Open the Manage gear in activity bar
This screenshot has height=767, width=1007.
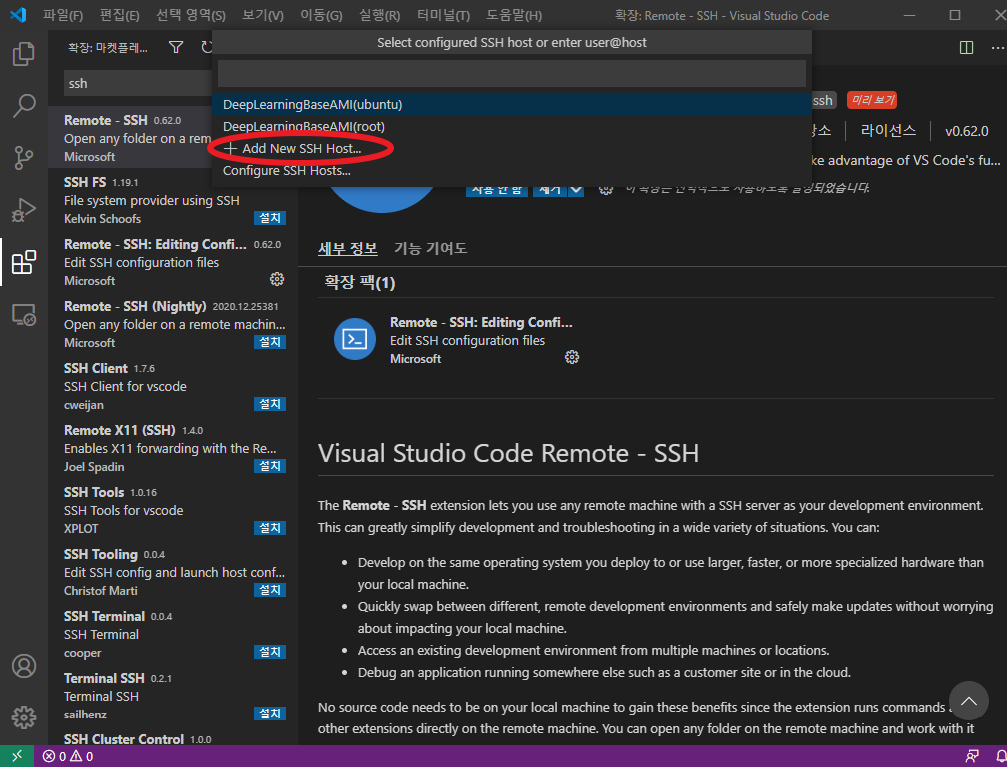[x=24, y=717]
